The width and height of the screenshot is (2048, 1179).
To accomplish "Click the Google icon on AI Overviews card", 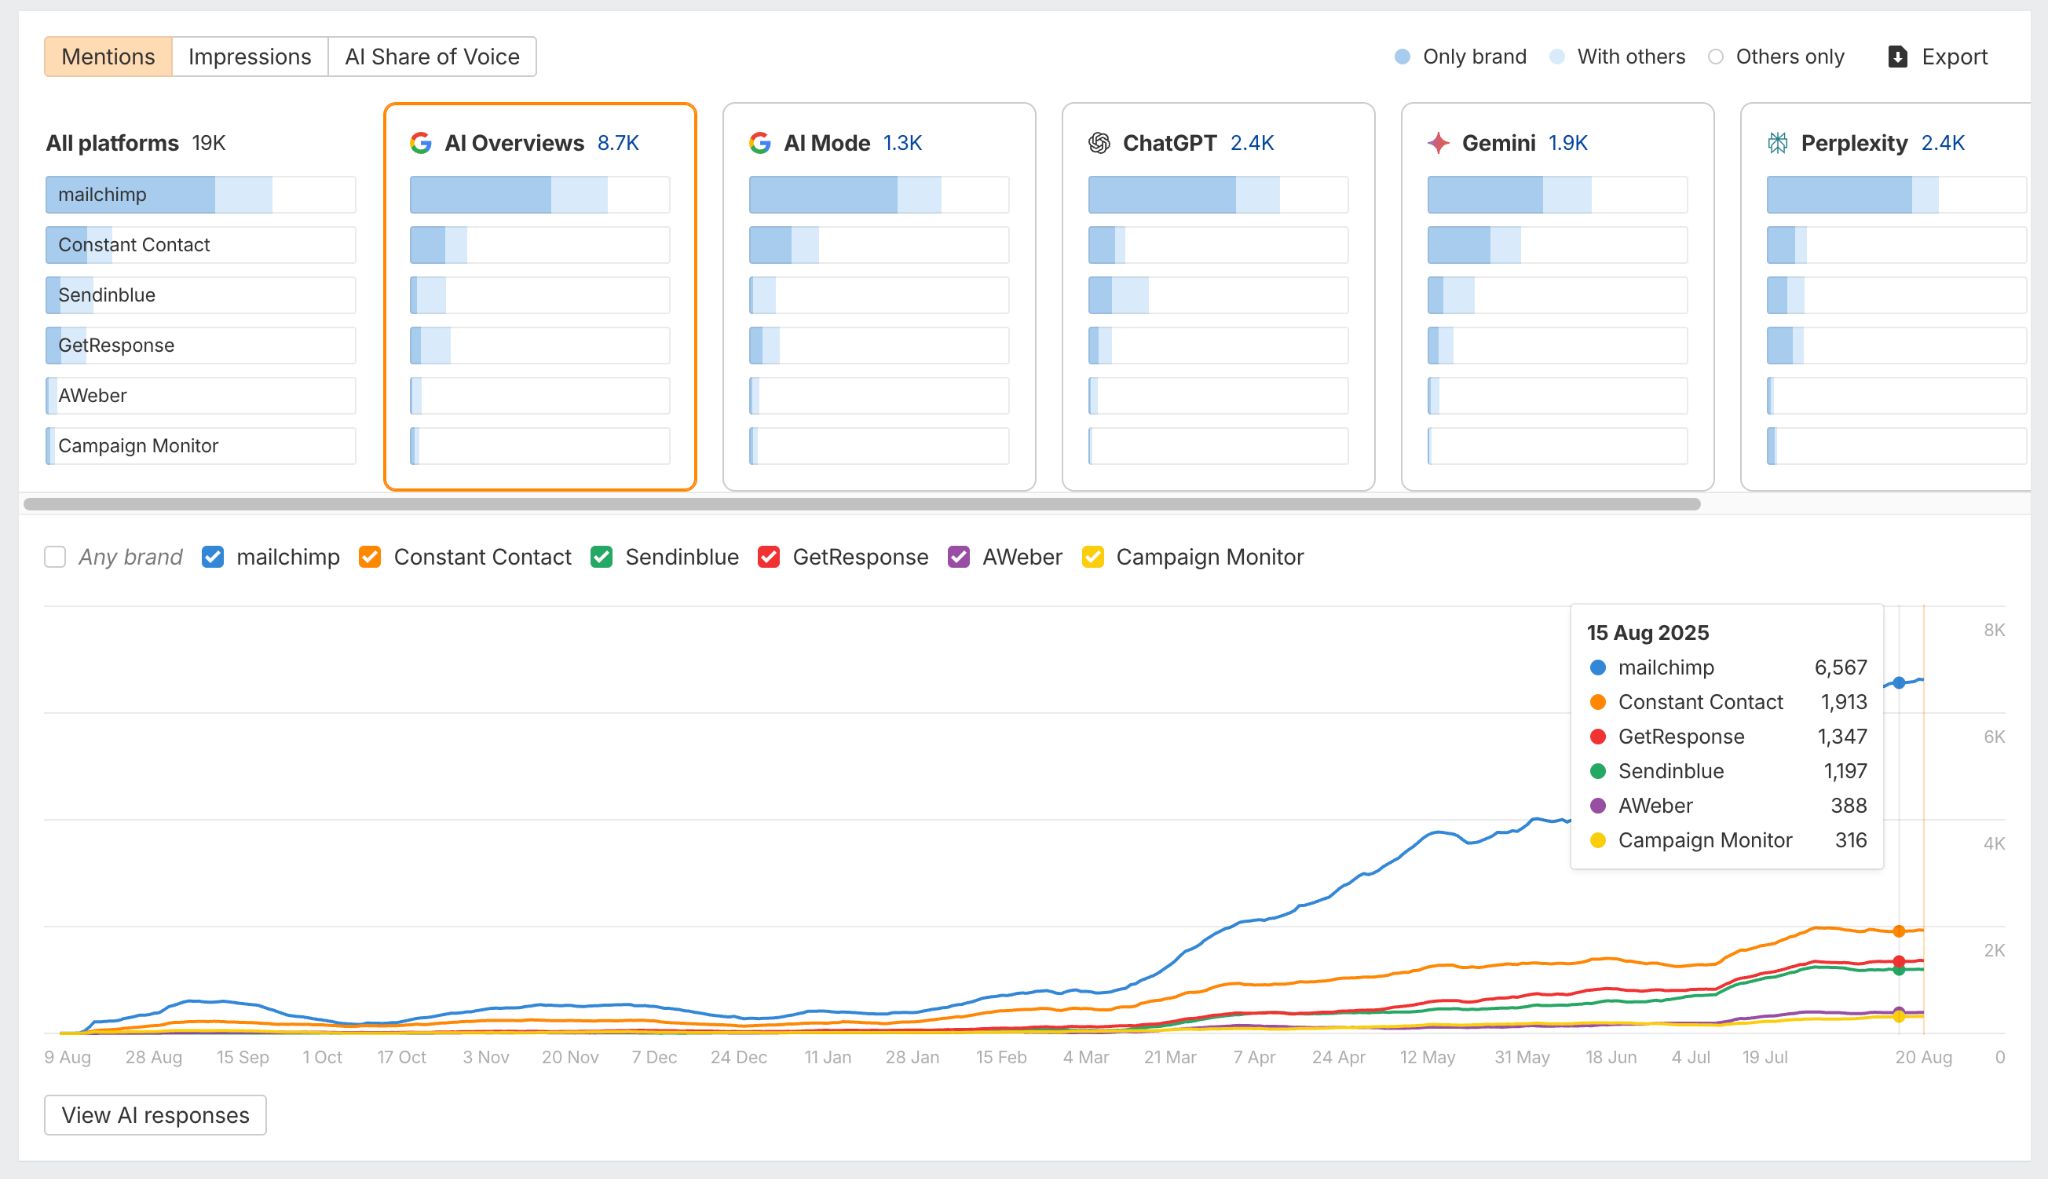I will pos(420,142).
